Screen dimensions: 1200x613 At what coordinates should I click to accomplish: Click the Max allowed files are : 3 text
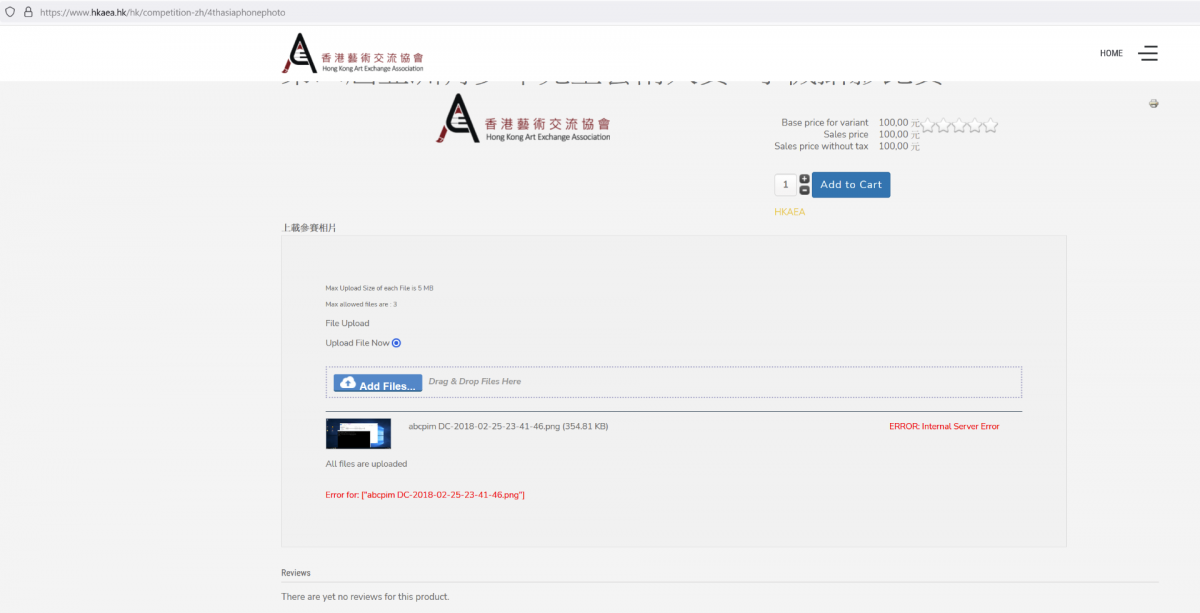[x=361, y=304]
